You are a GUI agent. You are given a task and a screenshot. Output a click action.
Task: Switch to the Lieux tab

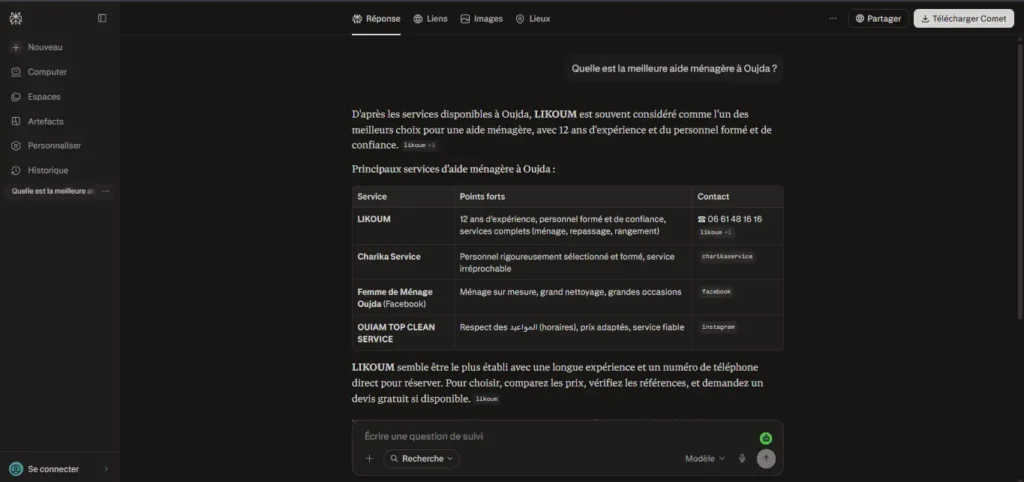pos(532,19)
